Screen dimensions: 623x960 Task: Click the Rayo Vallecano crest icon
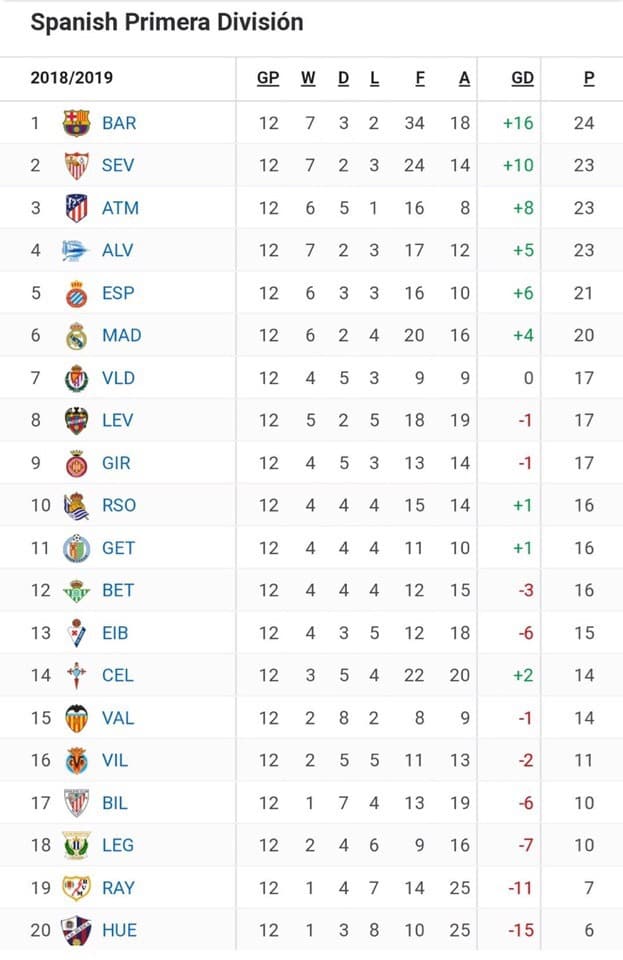click(76, 888)
